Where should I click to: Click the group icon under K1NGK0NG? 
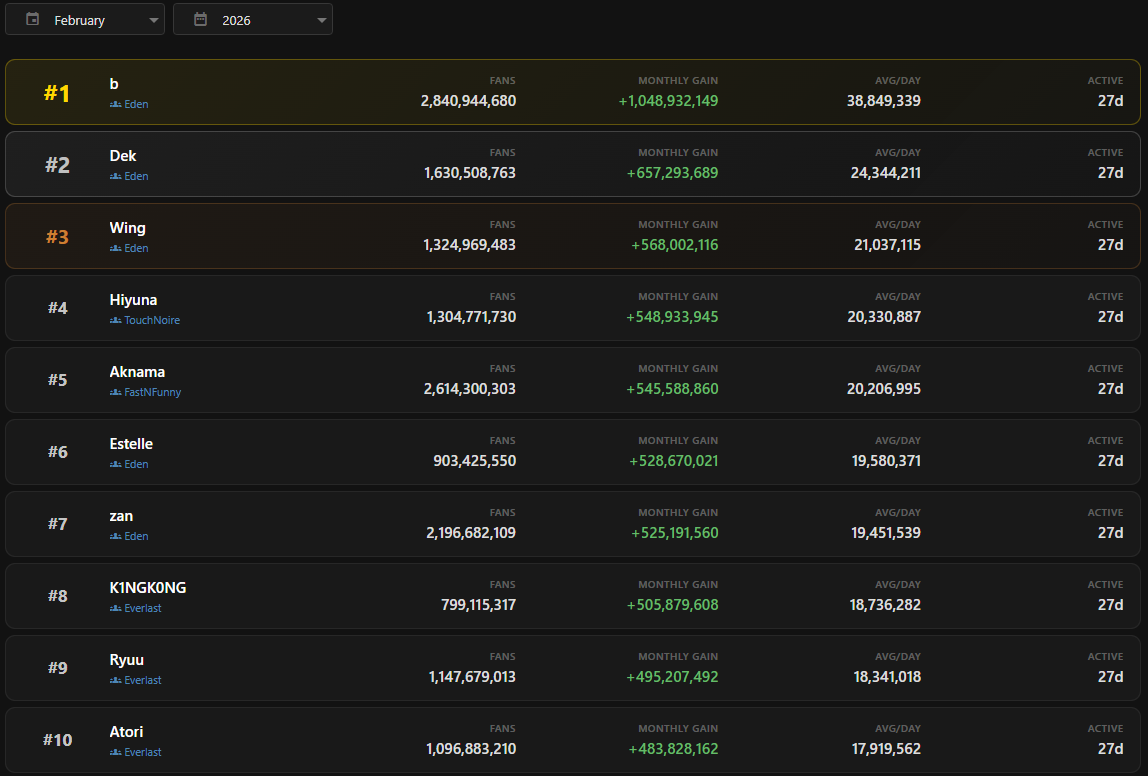pyautogui.click(x=116, y=608)
